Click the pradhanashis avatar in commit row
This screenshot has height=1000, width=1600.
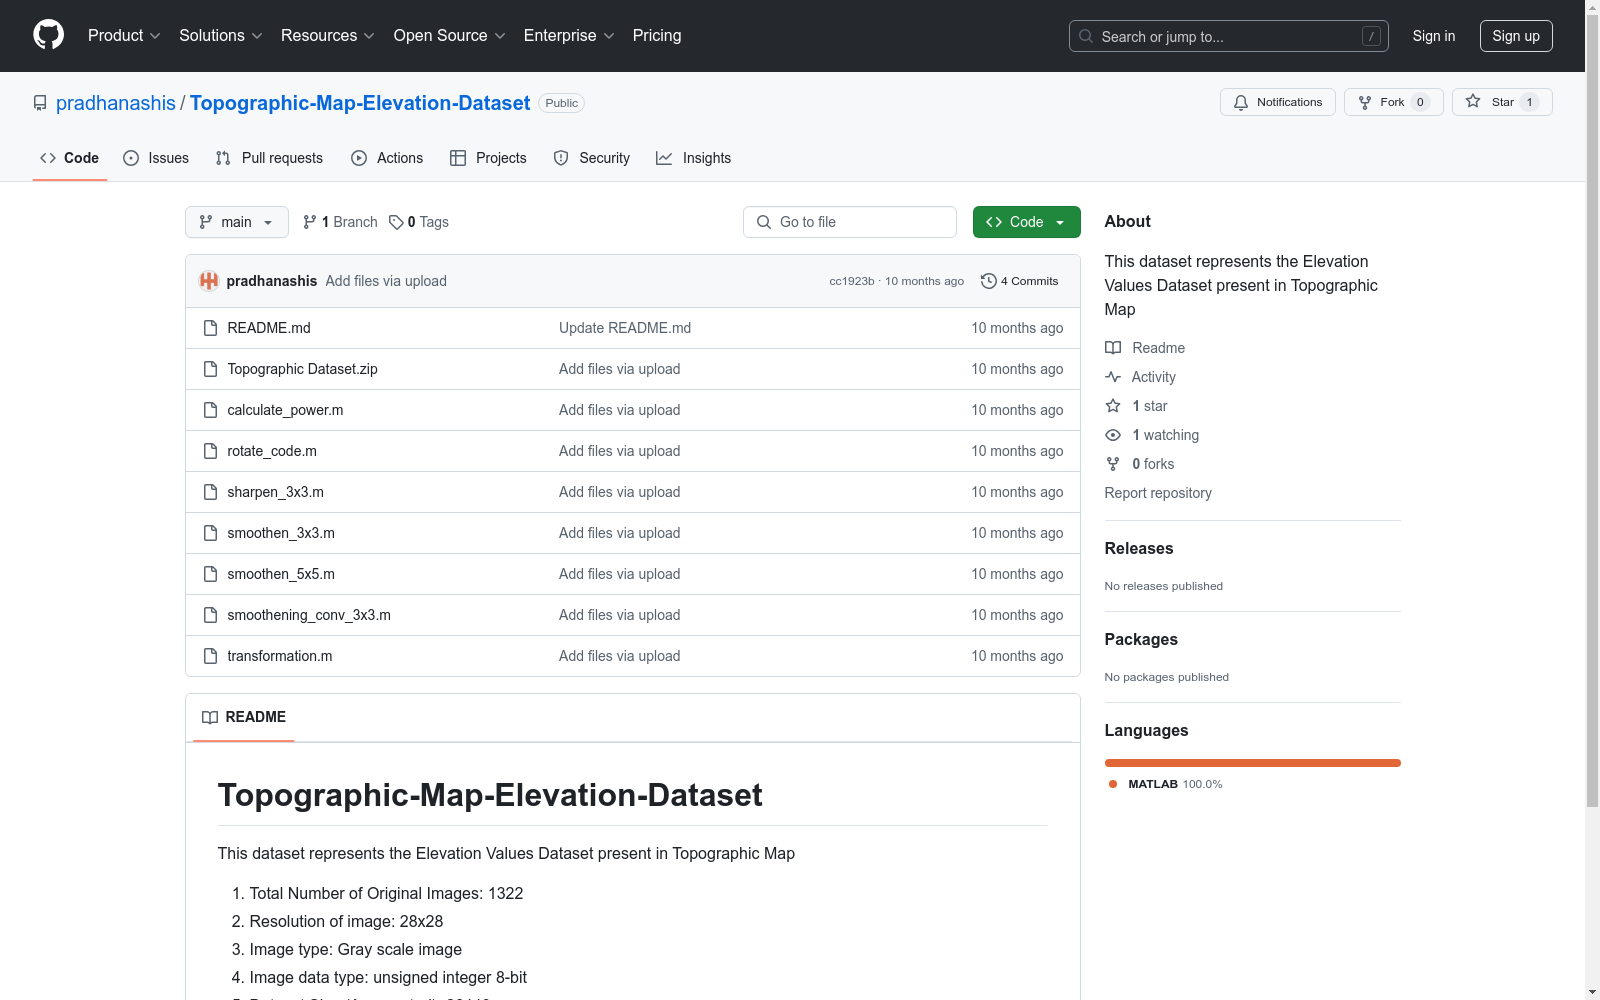point(209,281)
